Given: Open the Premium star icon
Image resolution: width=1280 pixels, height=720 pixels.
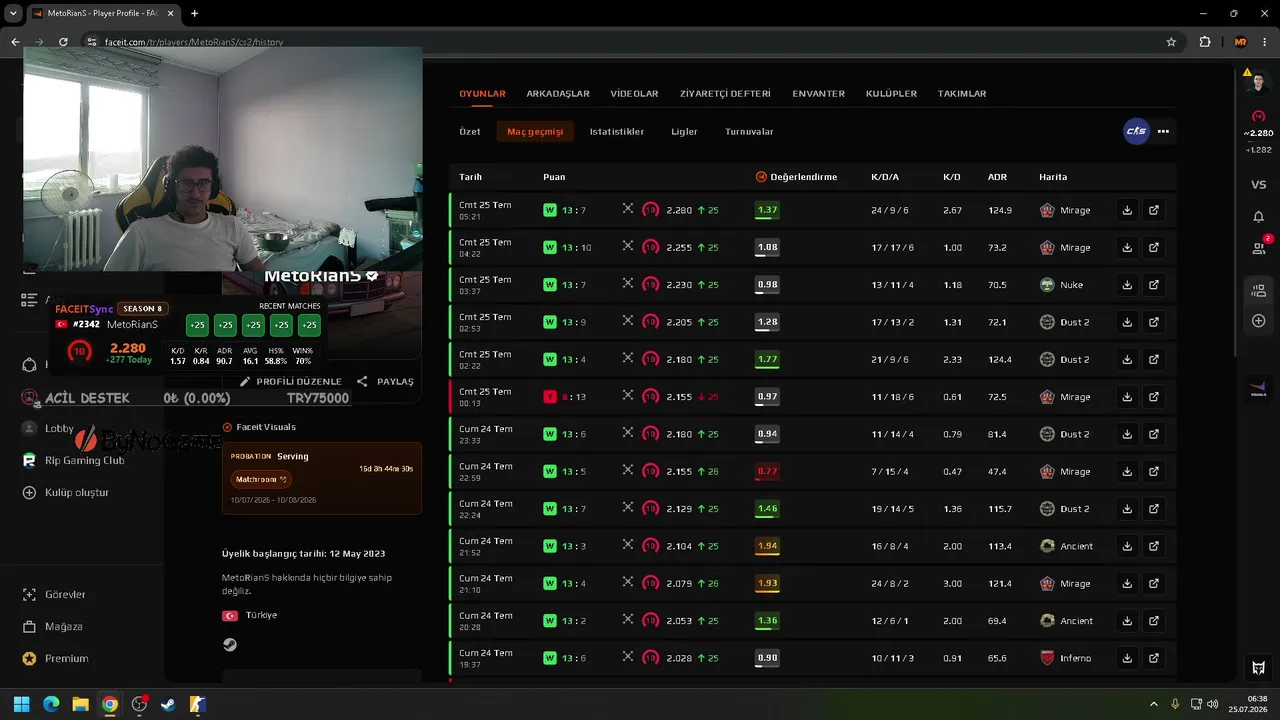Looking at the screenshot, I should click(29, 658).
